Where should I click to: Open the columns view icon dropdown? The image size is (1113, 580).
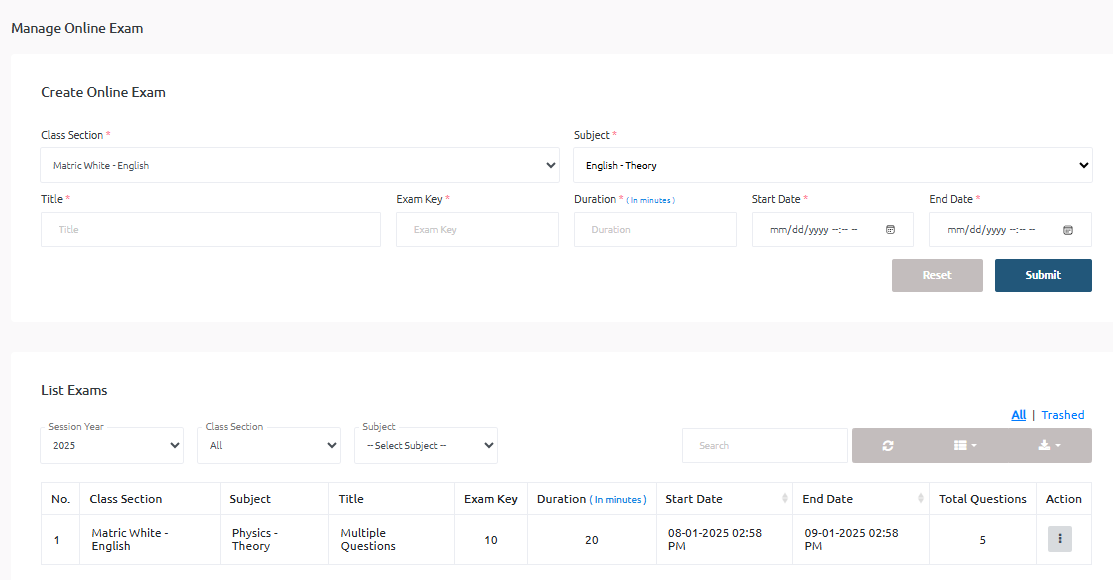point(965,446)
